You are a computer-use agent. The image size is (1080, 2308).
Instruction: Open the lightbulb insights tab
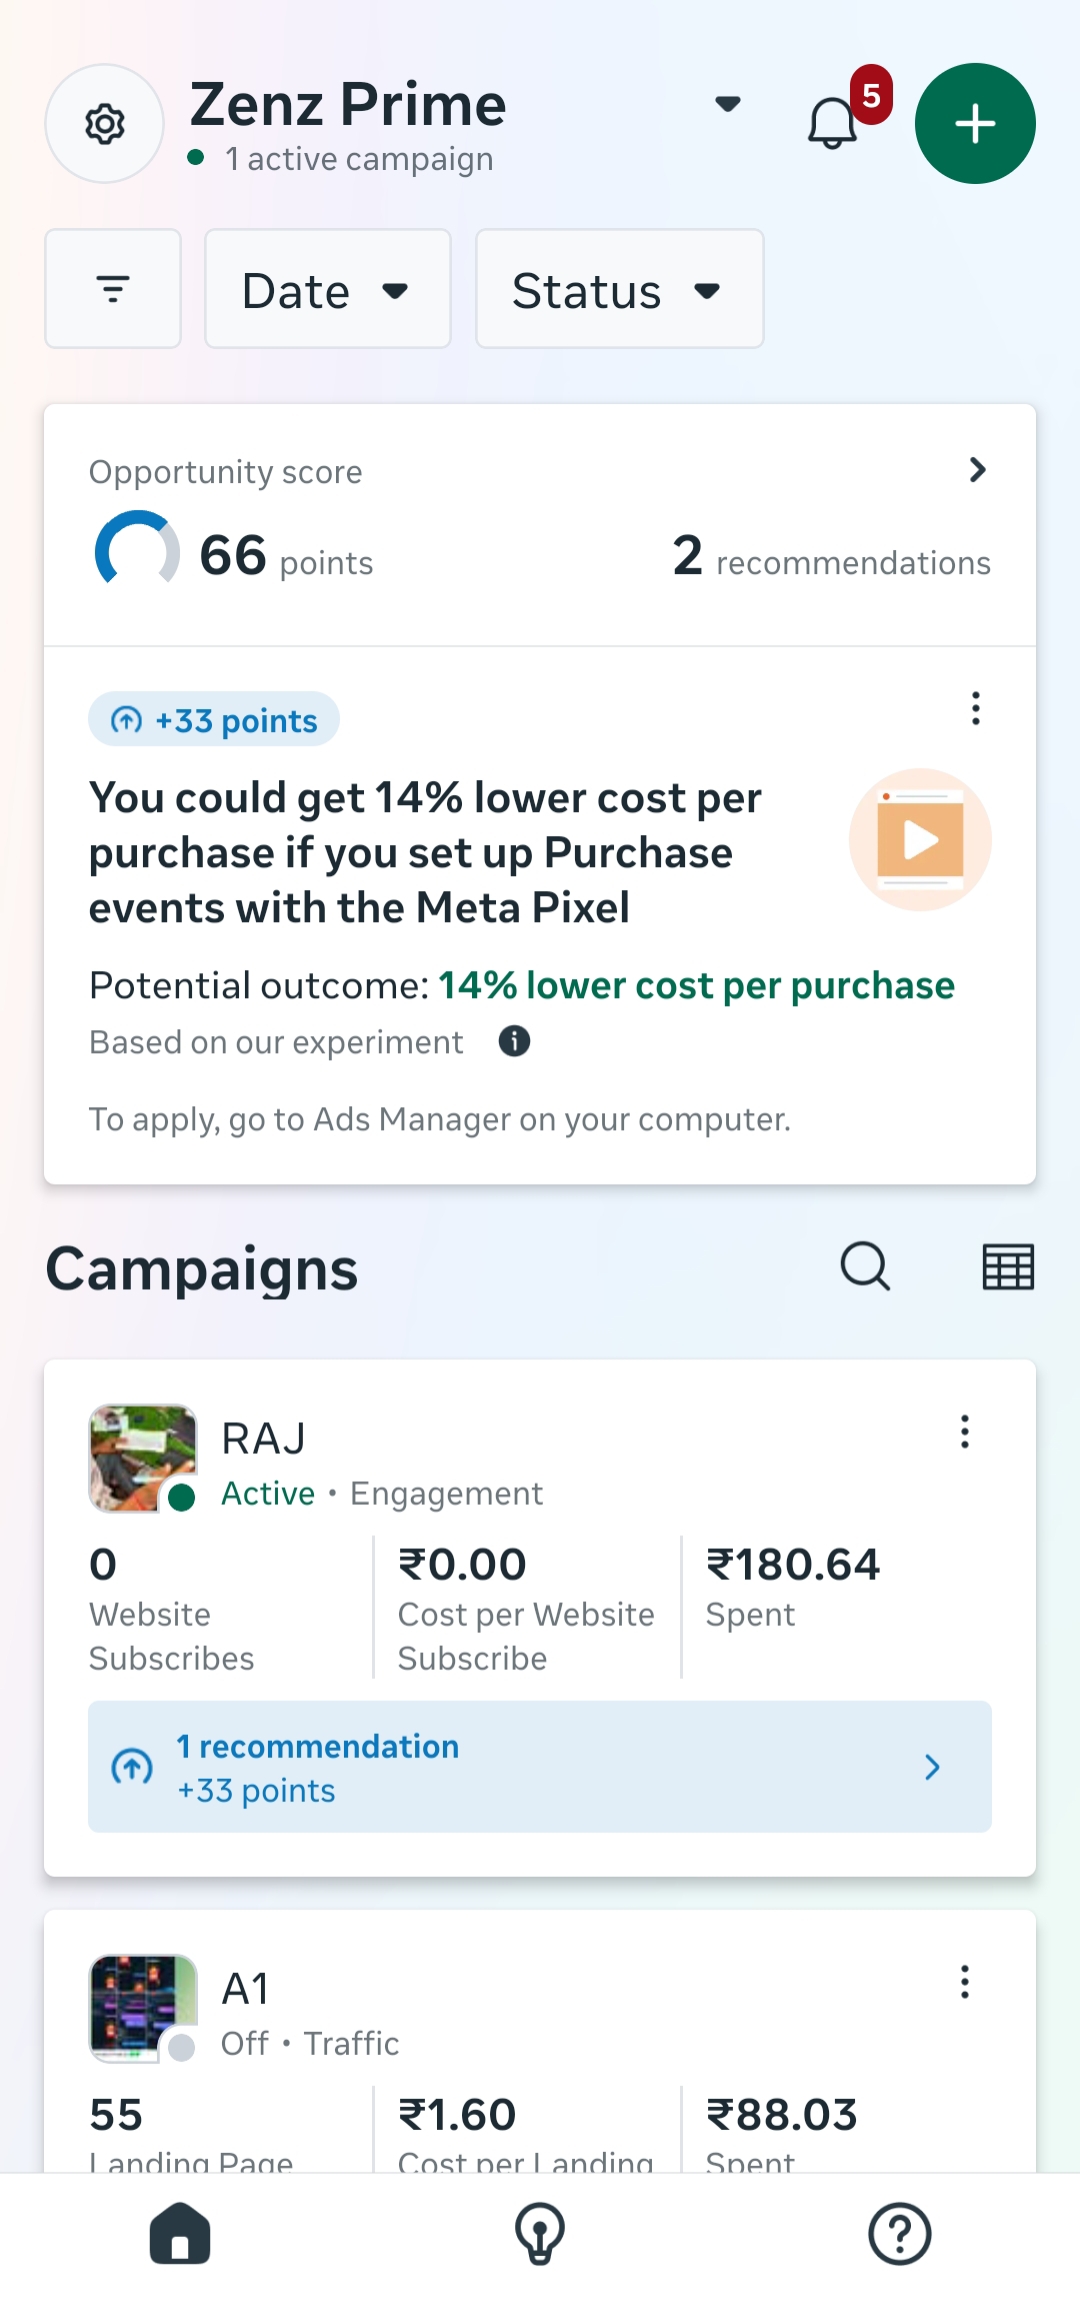point(540,2234)
